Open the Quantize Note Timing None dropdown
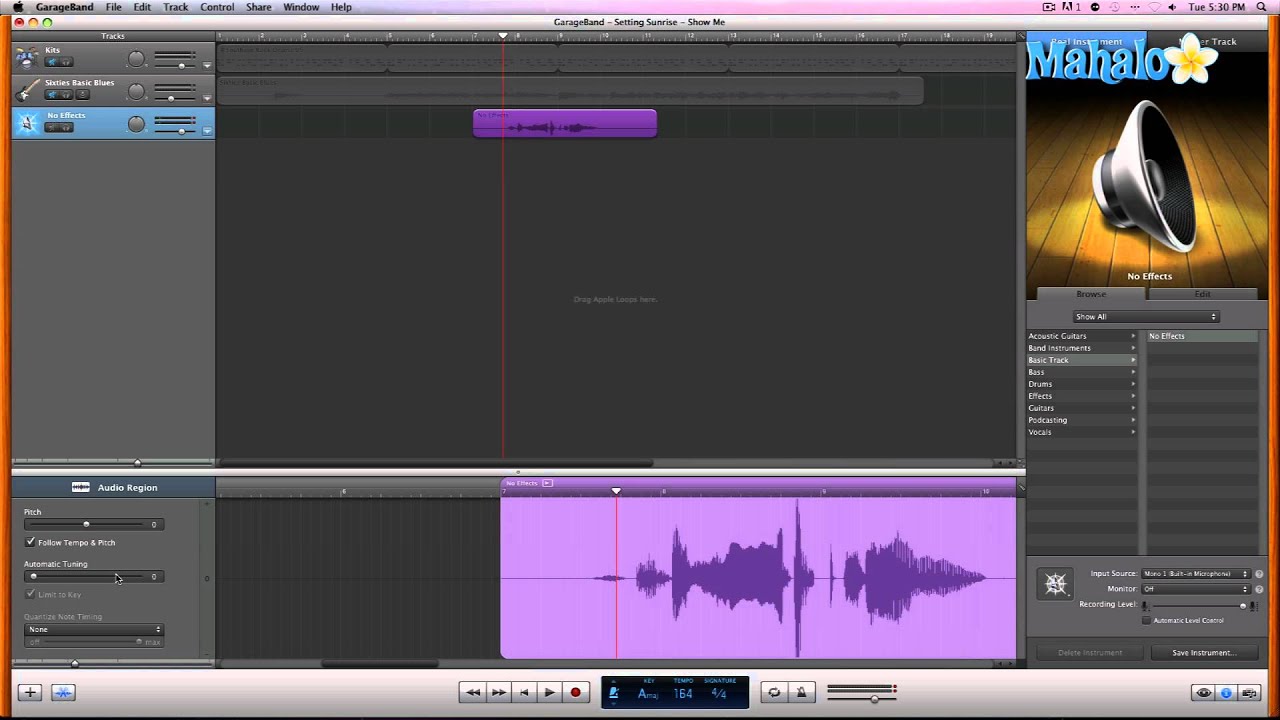This screenshot has width=1280, height=720. coord(95,630)
